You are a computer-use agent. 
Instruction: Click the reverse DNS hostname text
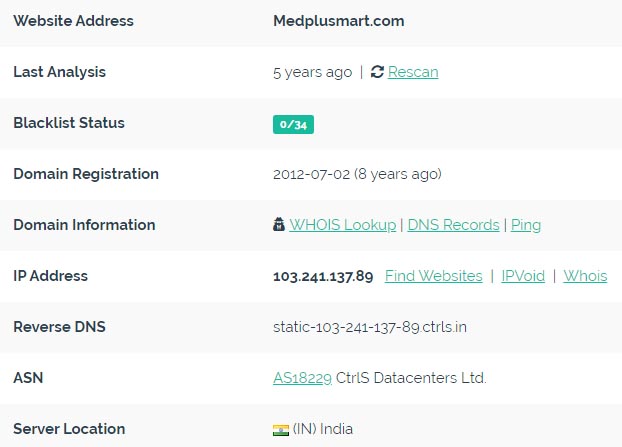point(370,327)
